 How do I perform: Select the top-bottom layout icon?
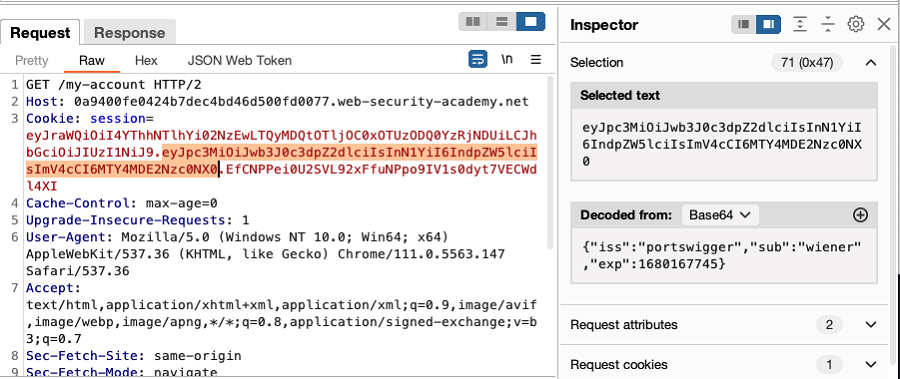pos(502,22)
